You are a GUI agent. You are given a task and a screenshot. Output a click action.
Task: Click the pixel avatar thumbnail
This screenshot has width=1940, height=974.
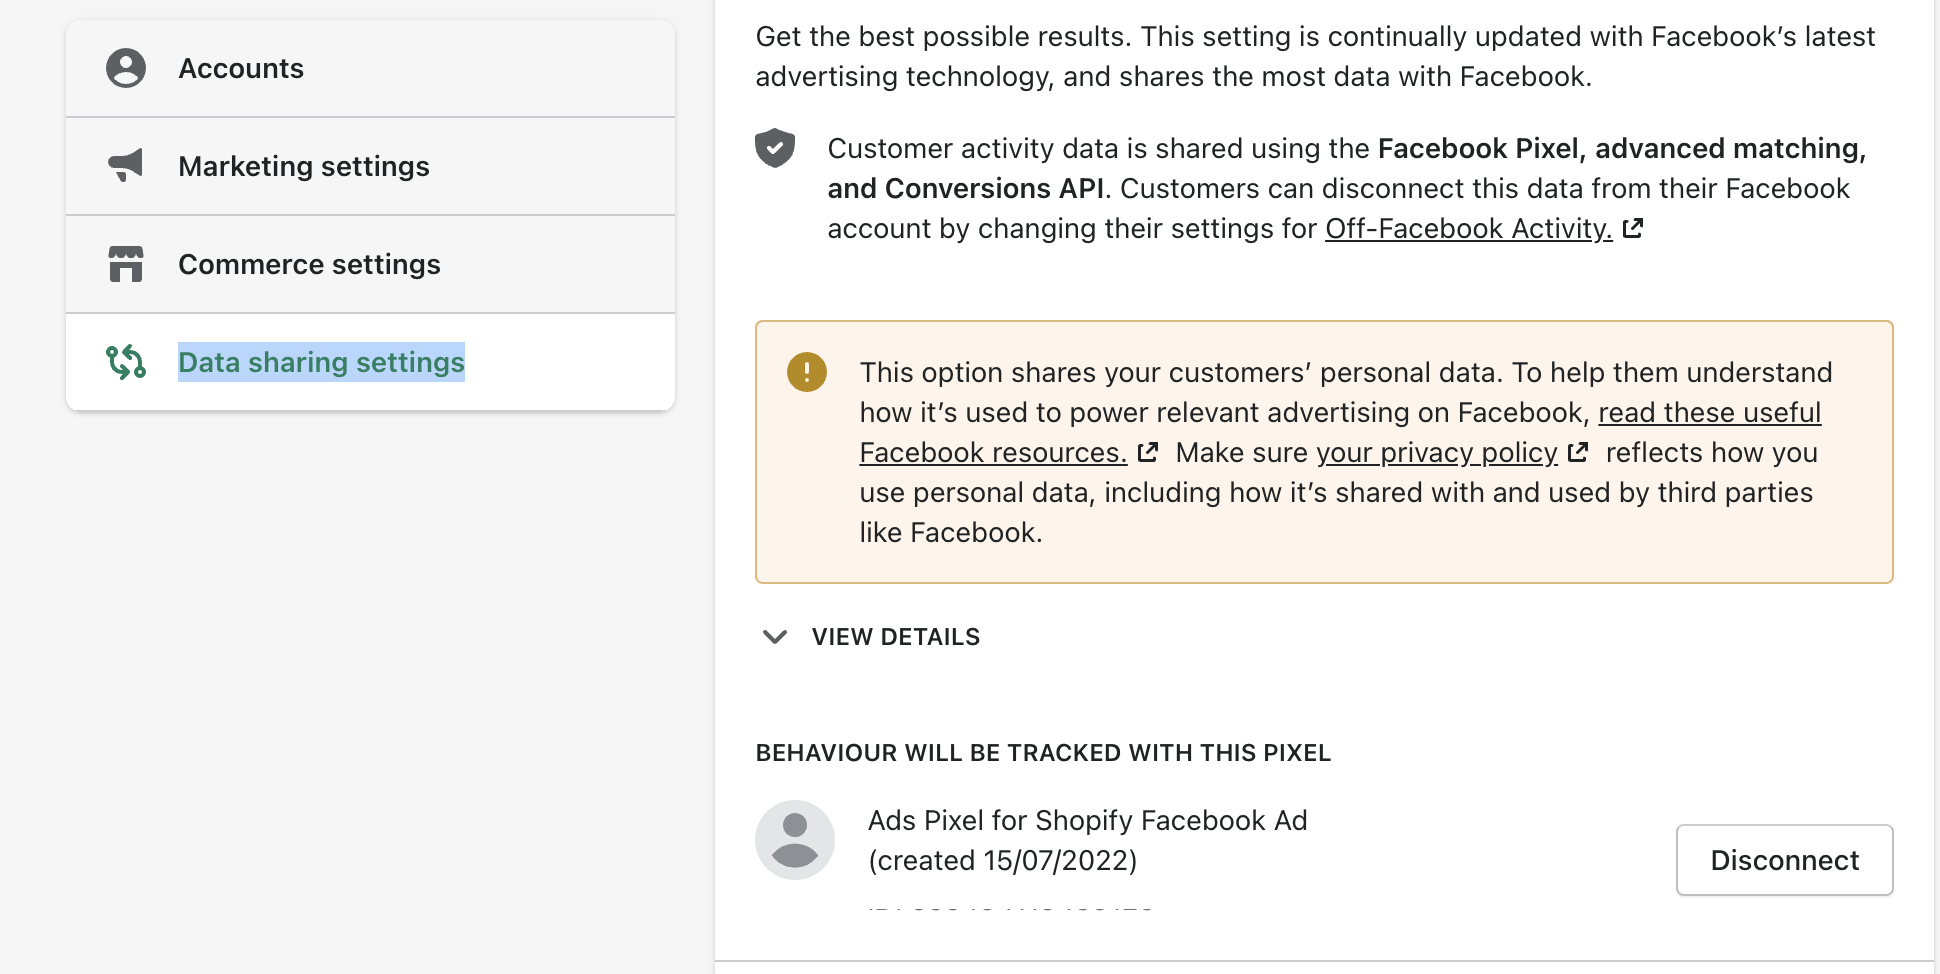[x=795, y=840]
